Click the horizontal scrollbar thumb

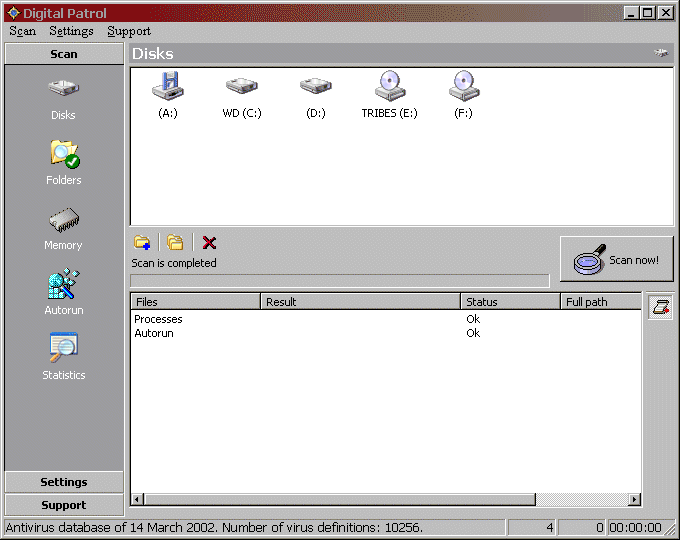tap(340, 499)
